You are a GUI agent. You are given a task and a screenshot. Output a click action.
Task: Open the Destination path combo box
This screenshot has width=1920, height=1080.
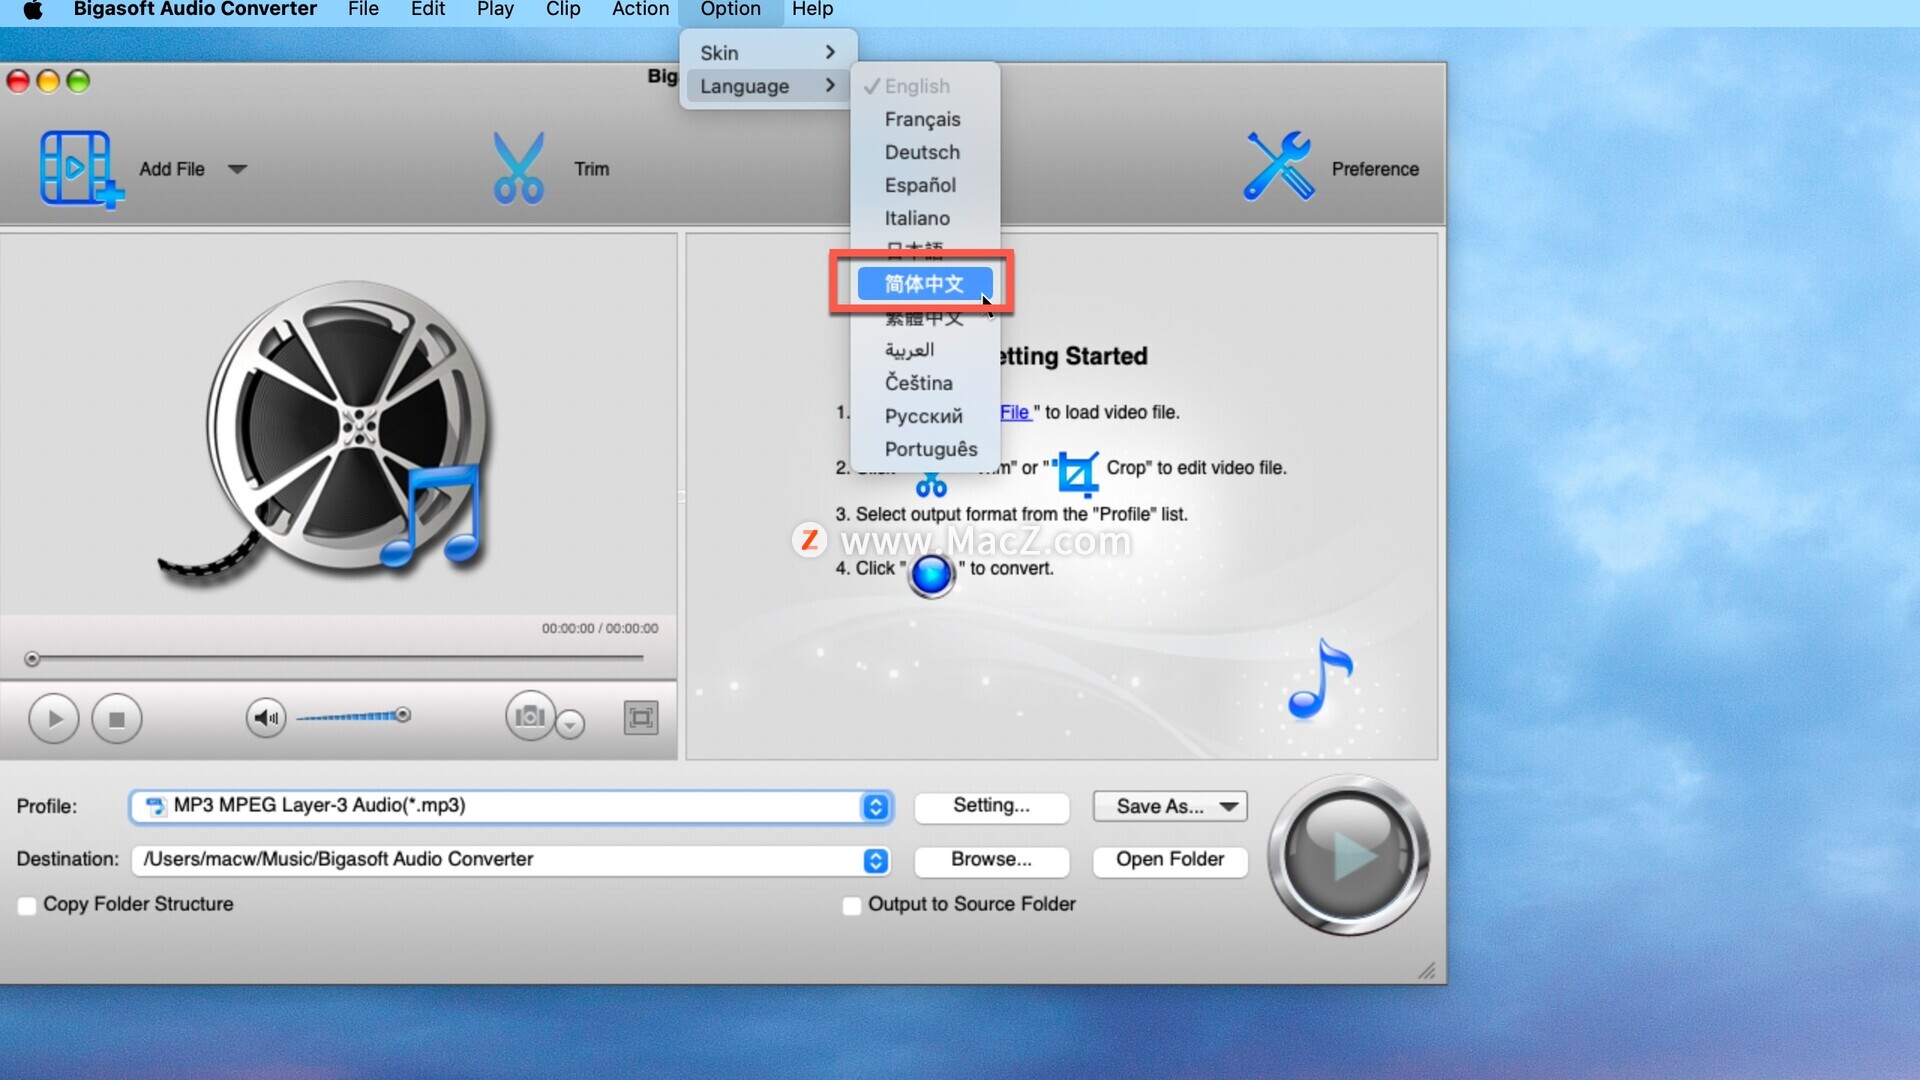[x=511, y=860]
